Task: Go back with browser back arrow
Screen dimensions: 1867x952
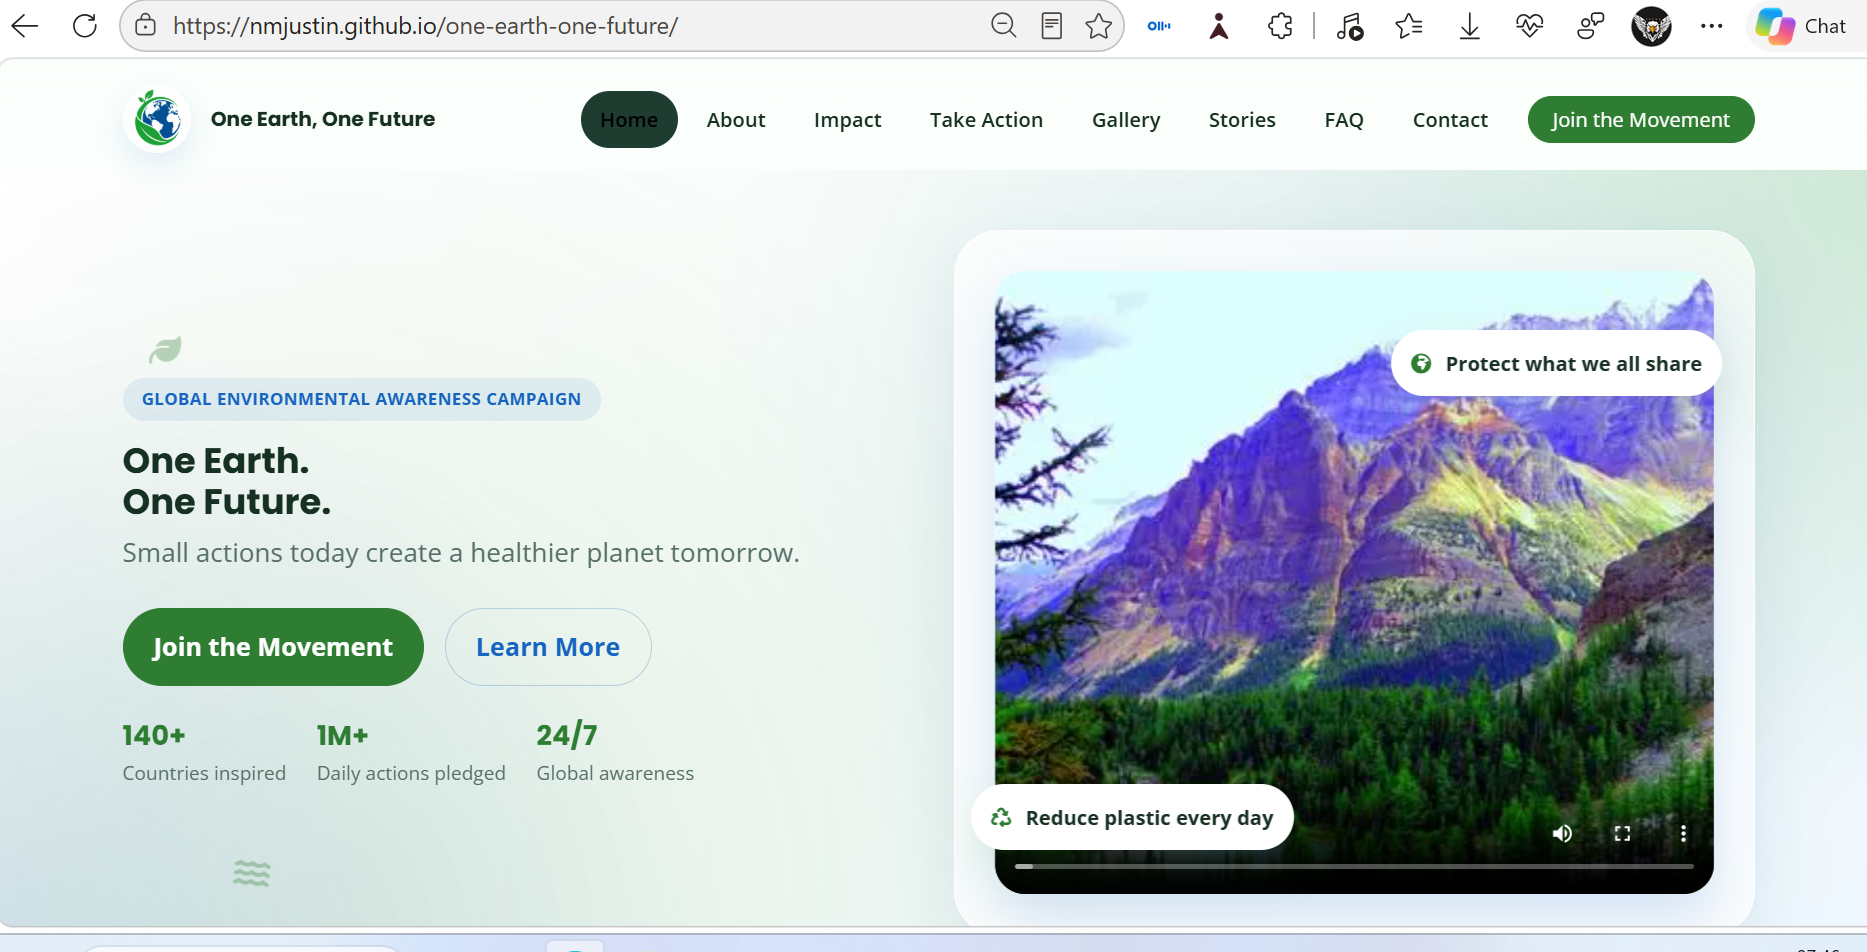Action: point(25,26)
